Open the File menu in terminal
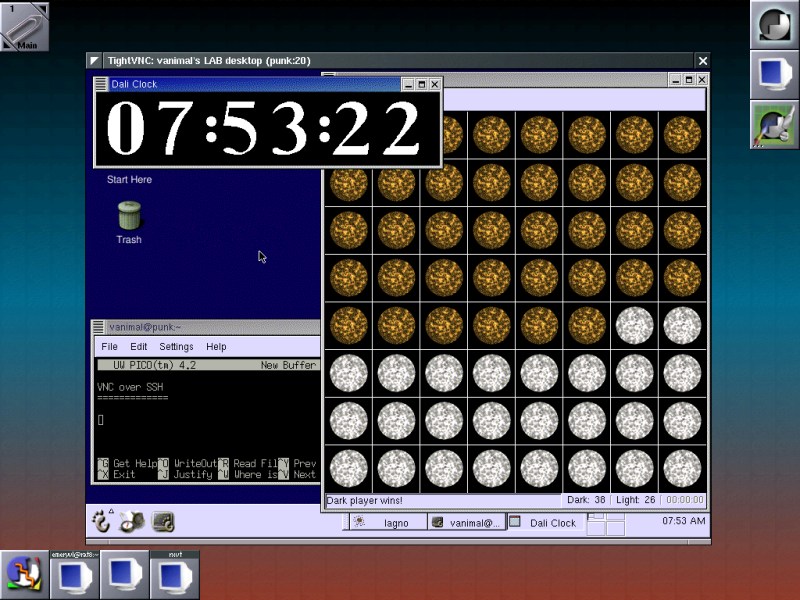Image resolution: width=800 pixels, height=600 pixels. 110,347
